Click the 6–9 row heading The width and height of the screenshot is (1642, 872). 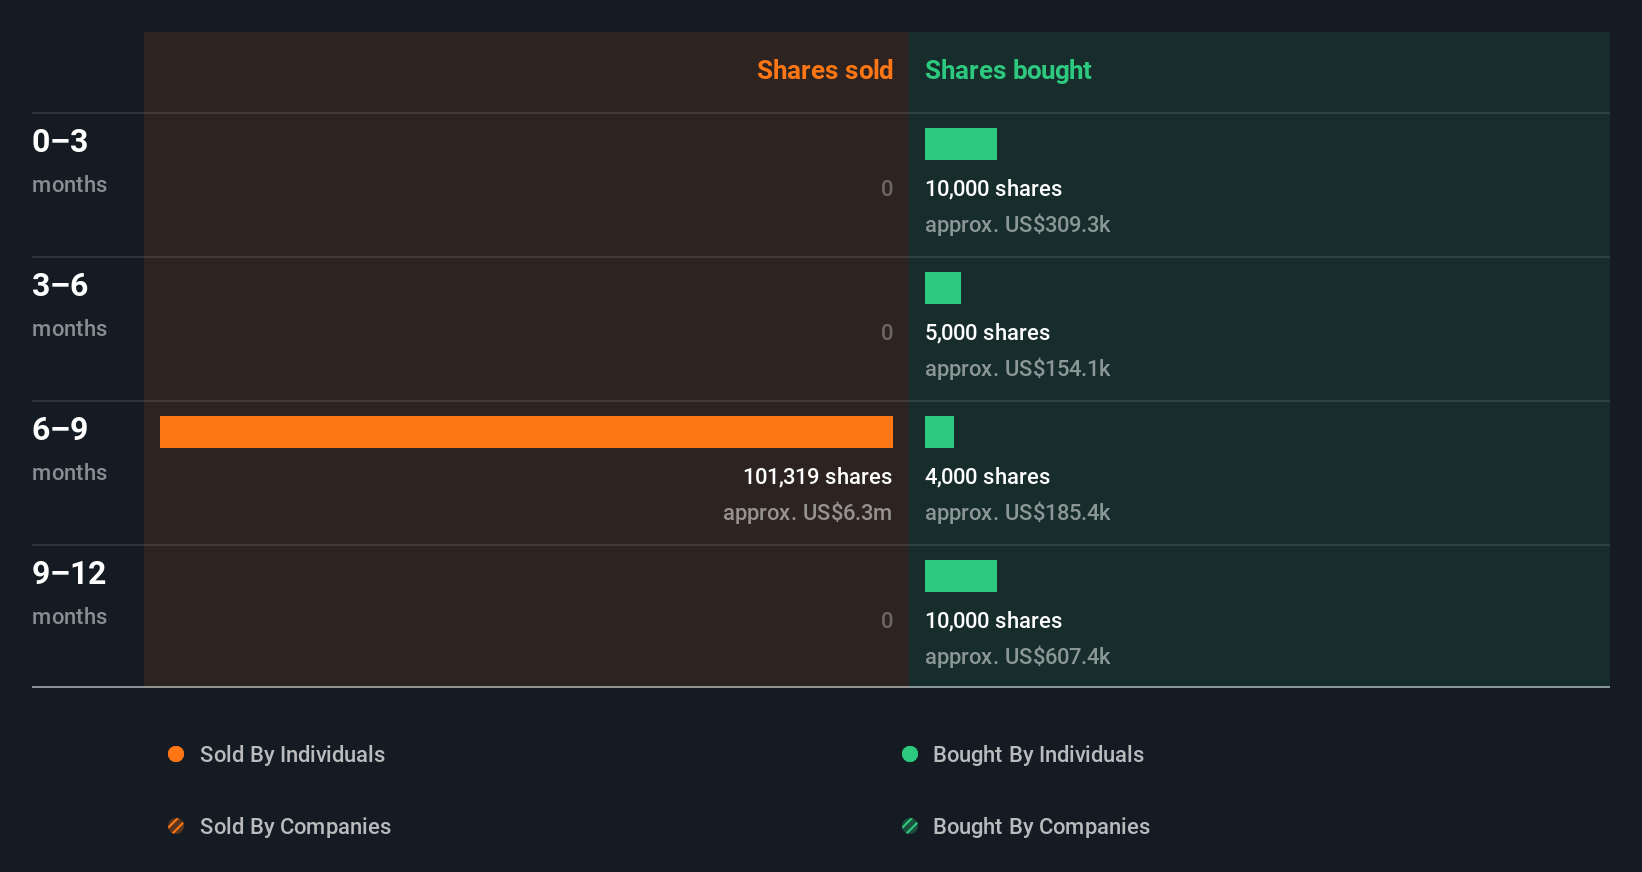coord(60,429)
